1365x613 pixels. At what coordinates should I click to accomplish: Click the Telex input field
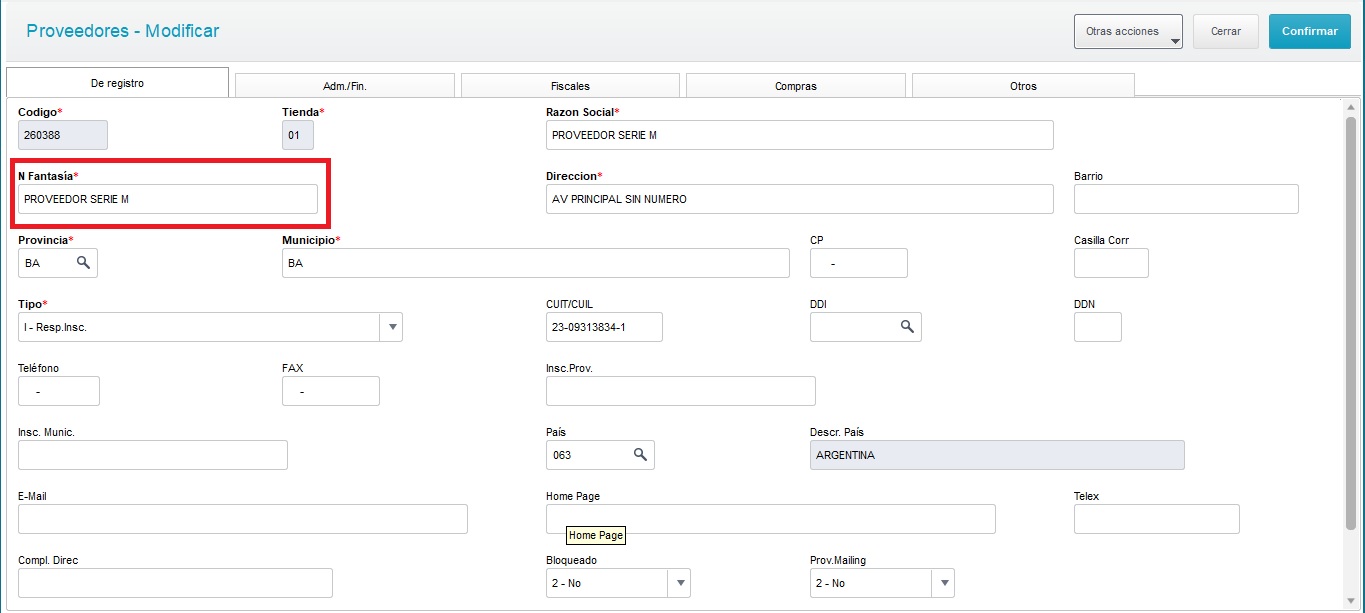click(1157, 519)
